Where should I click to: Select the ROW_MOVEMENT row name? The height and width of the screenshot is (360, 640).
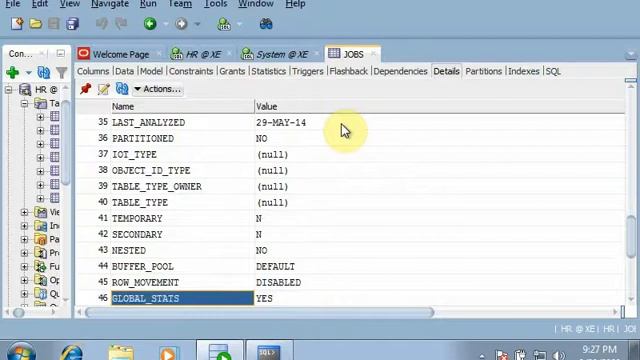coord(145,282)
